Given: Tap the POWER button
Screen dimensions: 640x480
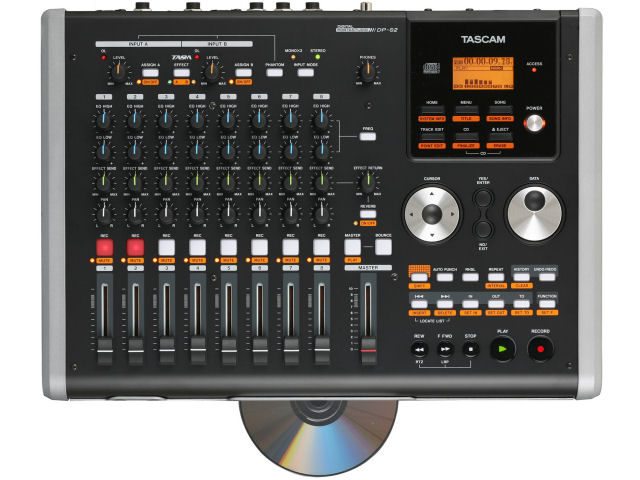Looking at the screenshot, I should pos(534,123).
